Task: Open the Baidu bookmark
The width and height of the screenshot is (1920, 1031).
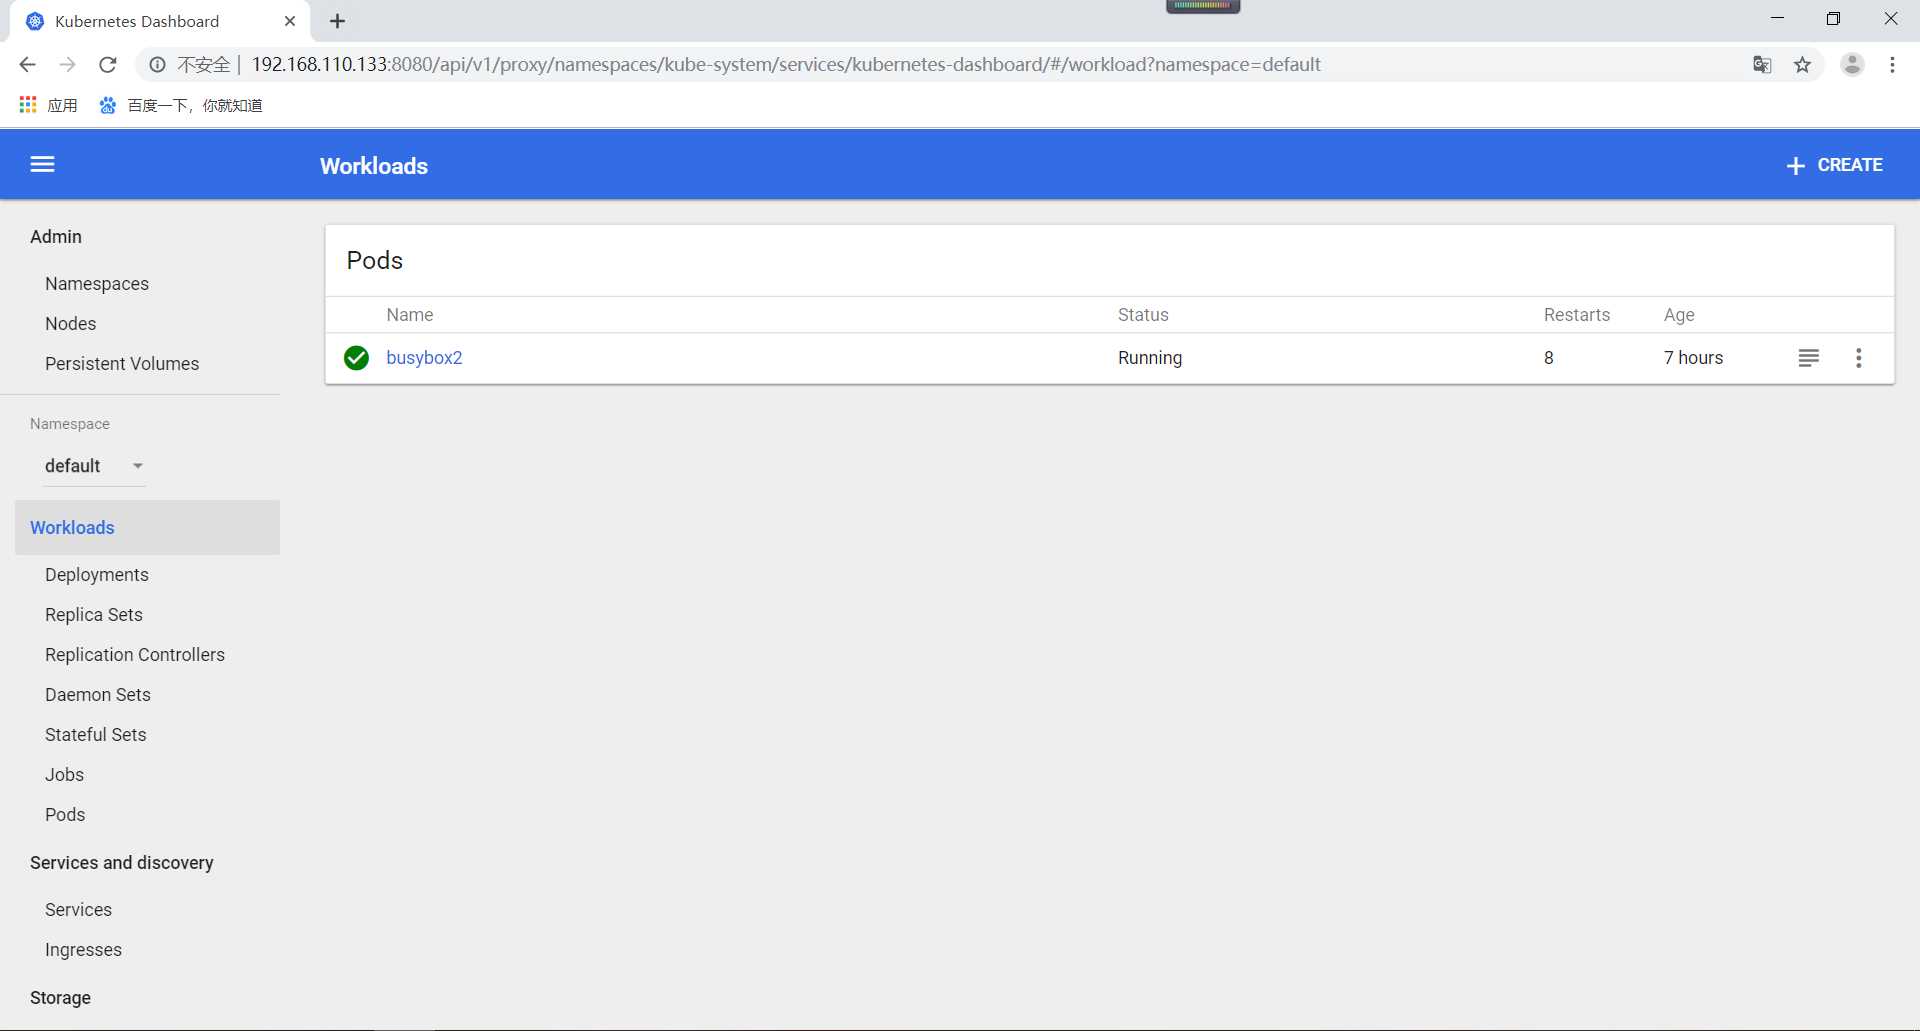Action: coord(181,105)
